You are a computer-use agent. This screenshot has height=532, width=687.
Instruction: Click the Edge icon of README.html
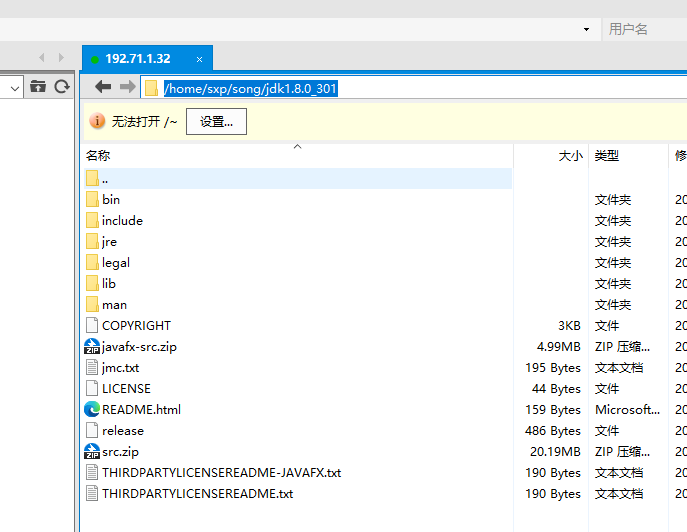click(x=92, y=409)
